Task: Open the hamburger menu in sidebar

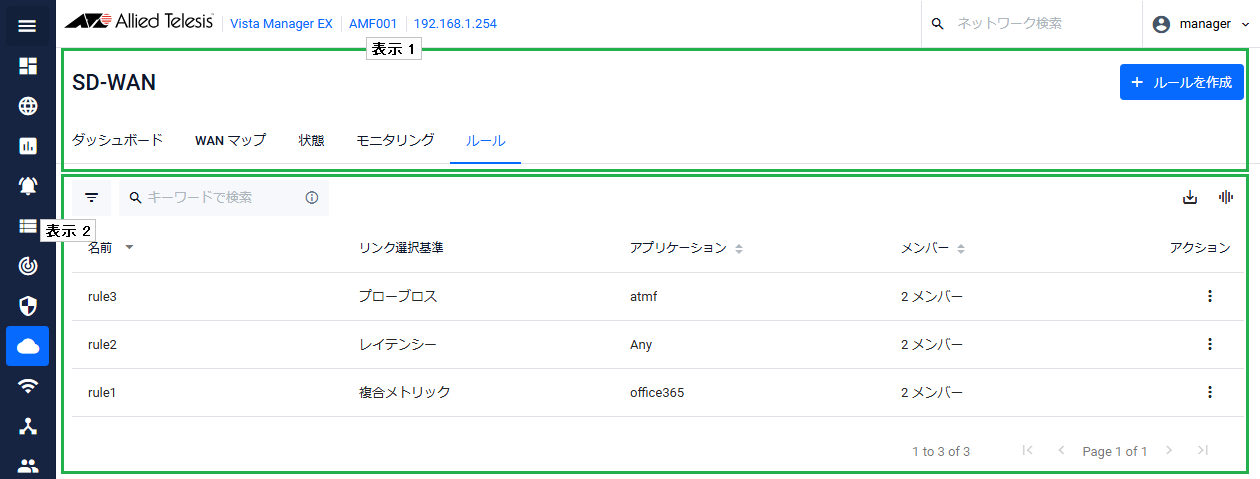Action: 28,26
